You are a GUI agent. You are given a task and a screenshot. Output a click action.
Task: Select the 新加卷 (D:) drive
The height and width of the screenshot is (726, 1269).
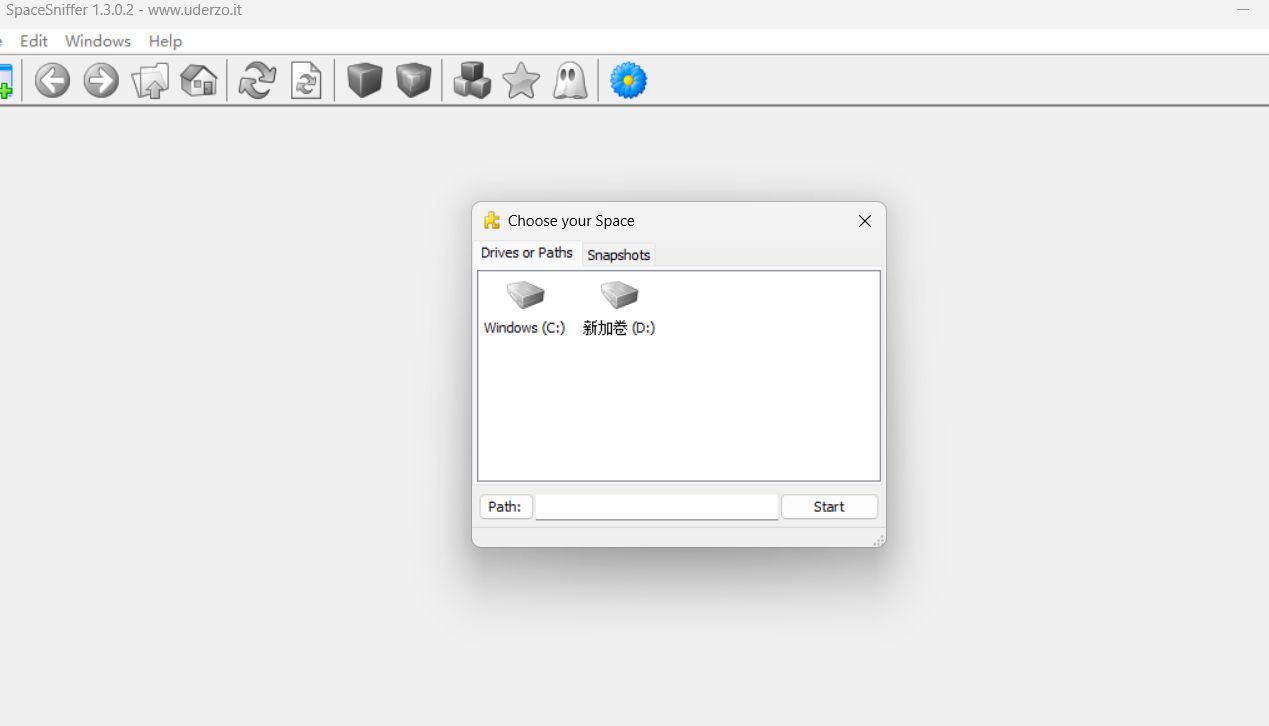click(619, 308)
